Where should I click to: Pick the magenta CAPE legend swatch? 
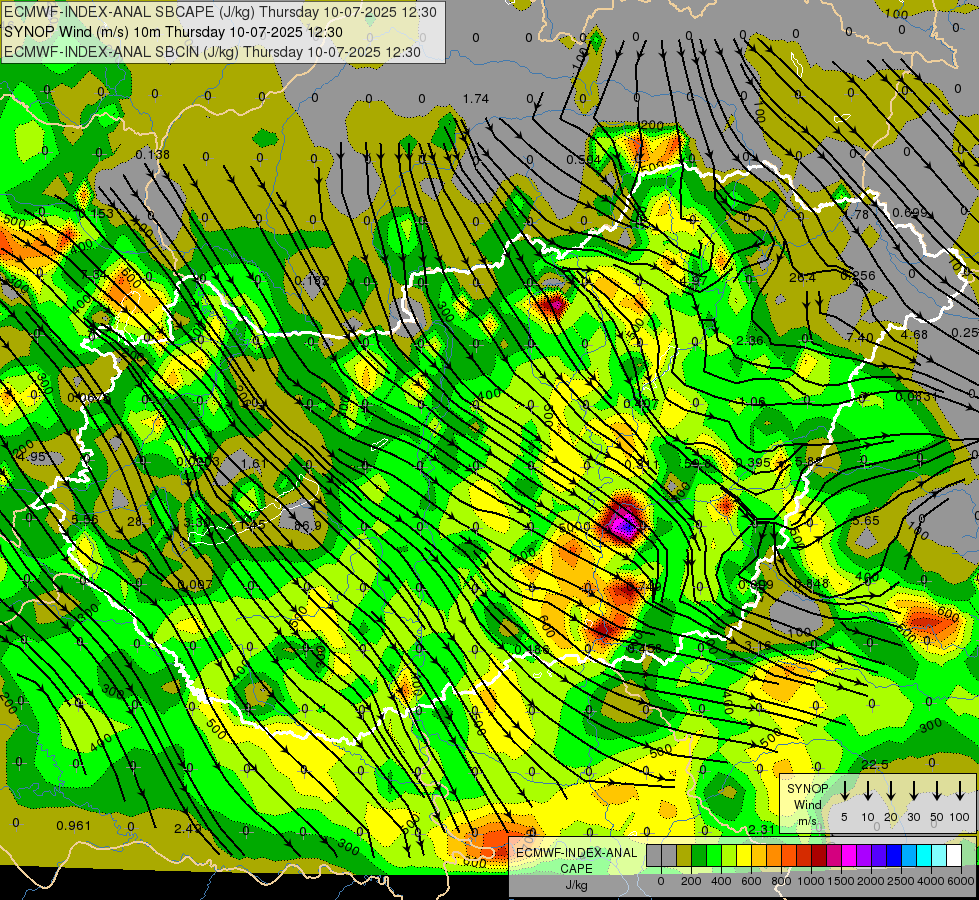pos(849,856)
